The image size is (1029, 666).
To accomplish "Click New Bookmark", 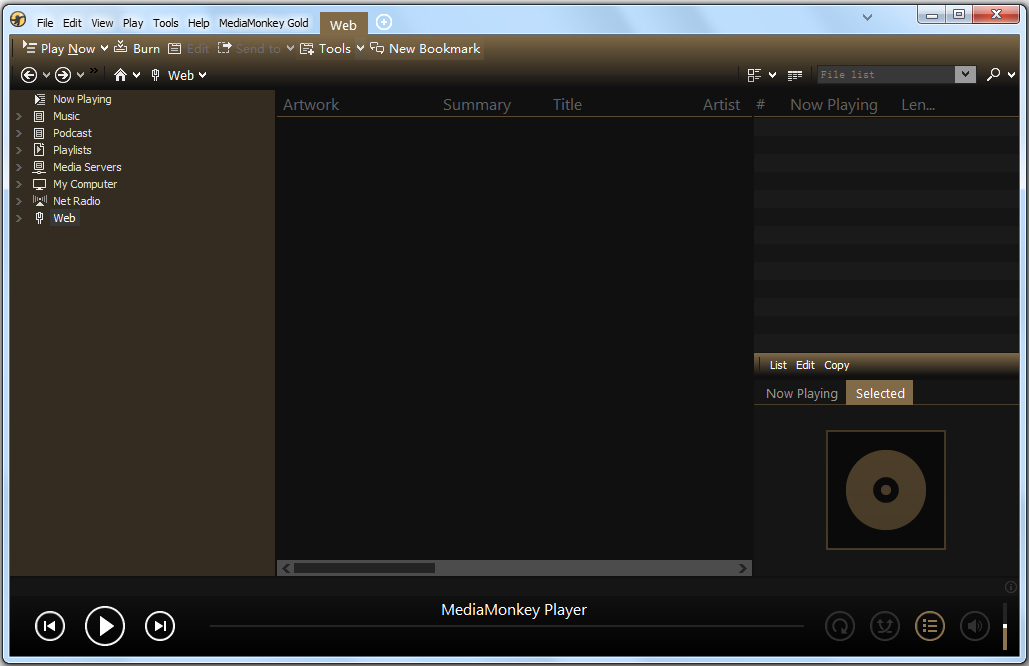I will pyautogui.click(x=425, y=49).
